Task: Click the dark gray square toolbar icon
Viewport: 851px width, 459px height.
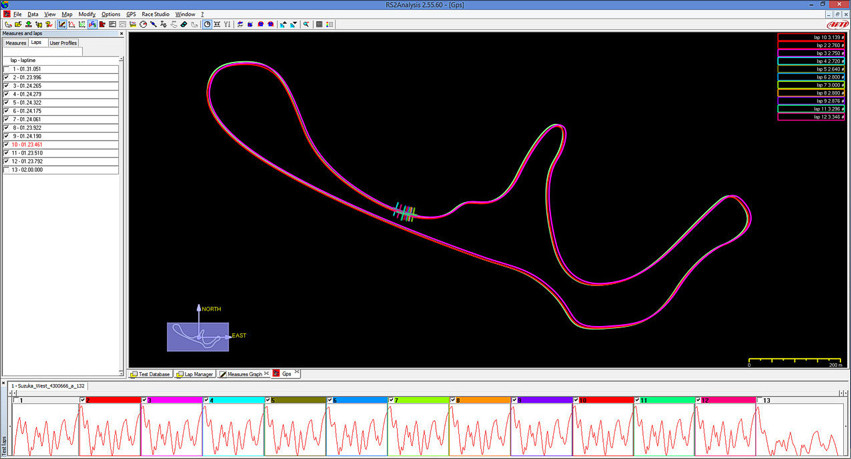Action: pyautogui.click(x=319, y=24)
